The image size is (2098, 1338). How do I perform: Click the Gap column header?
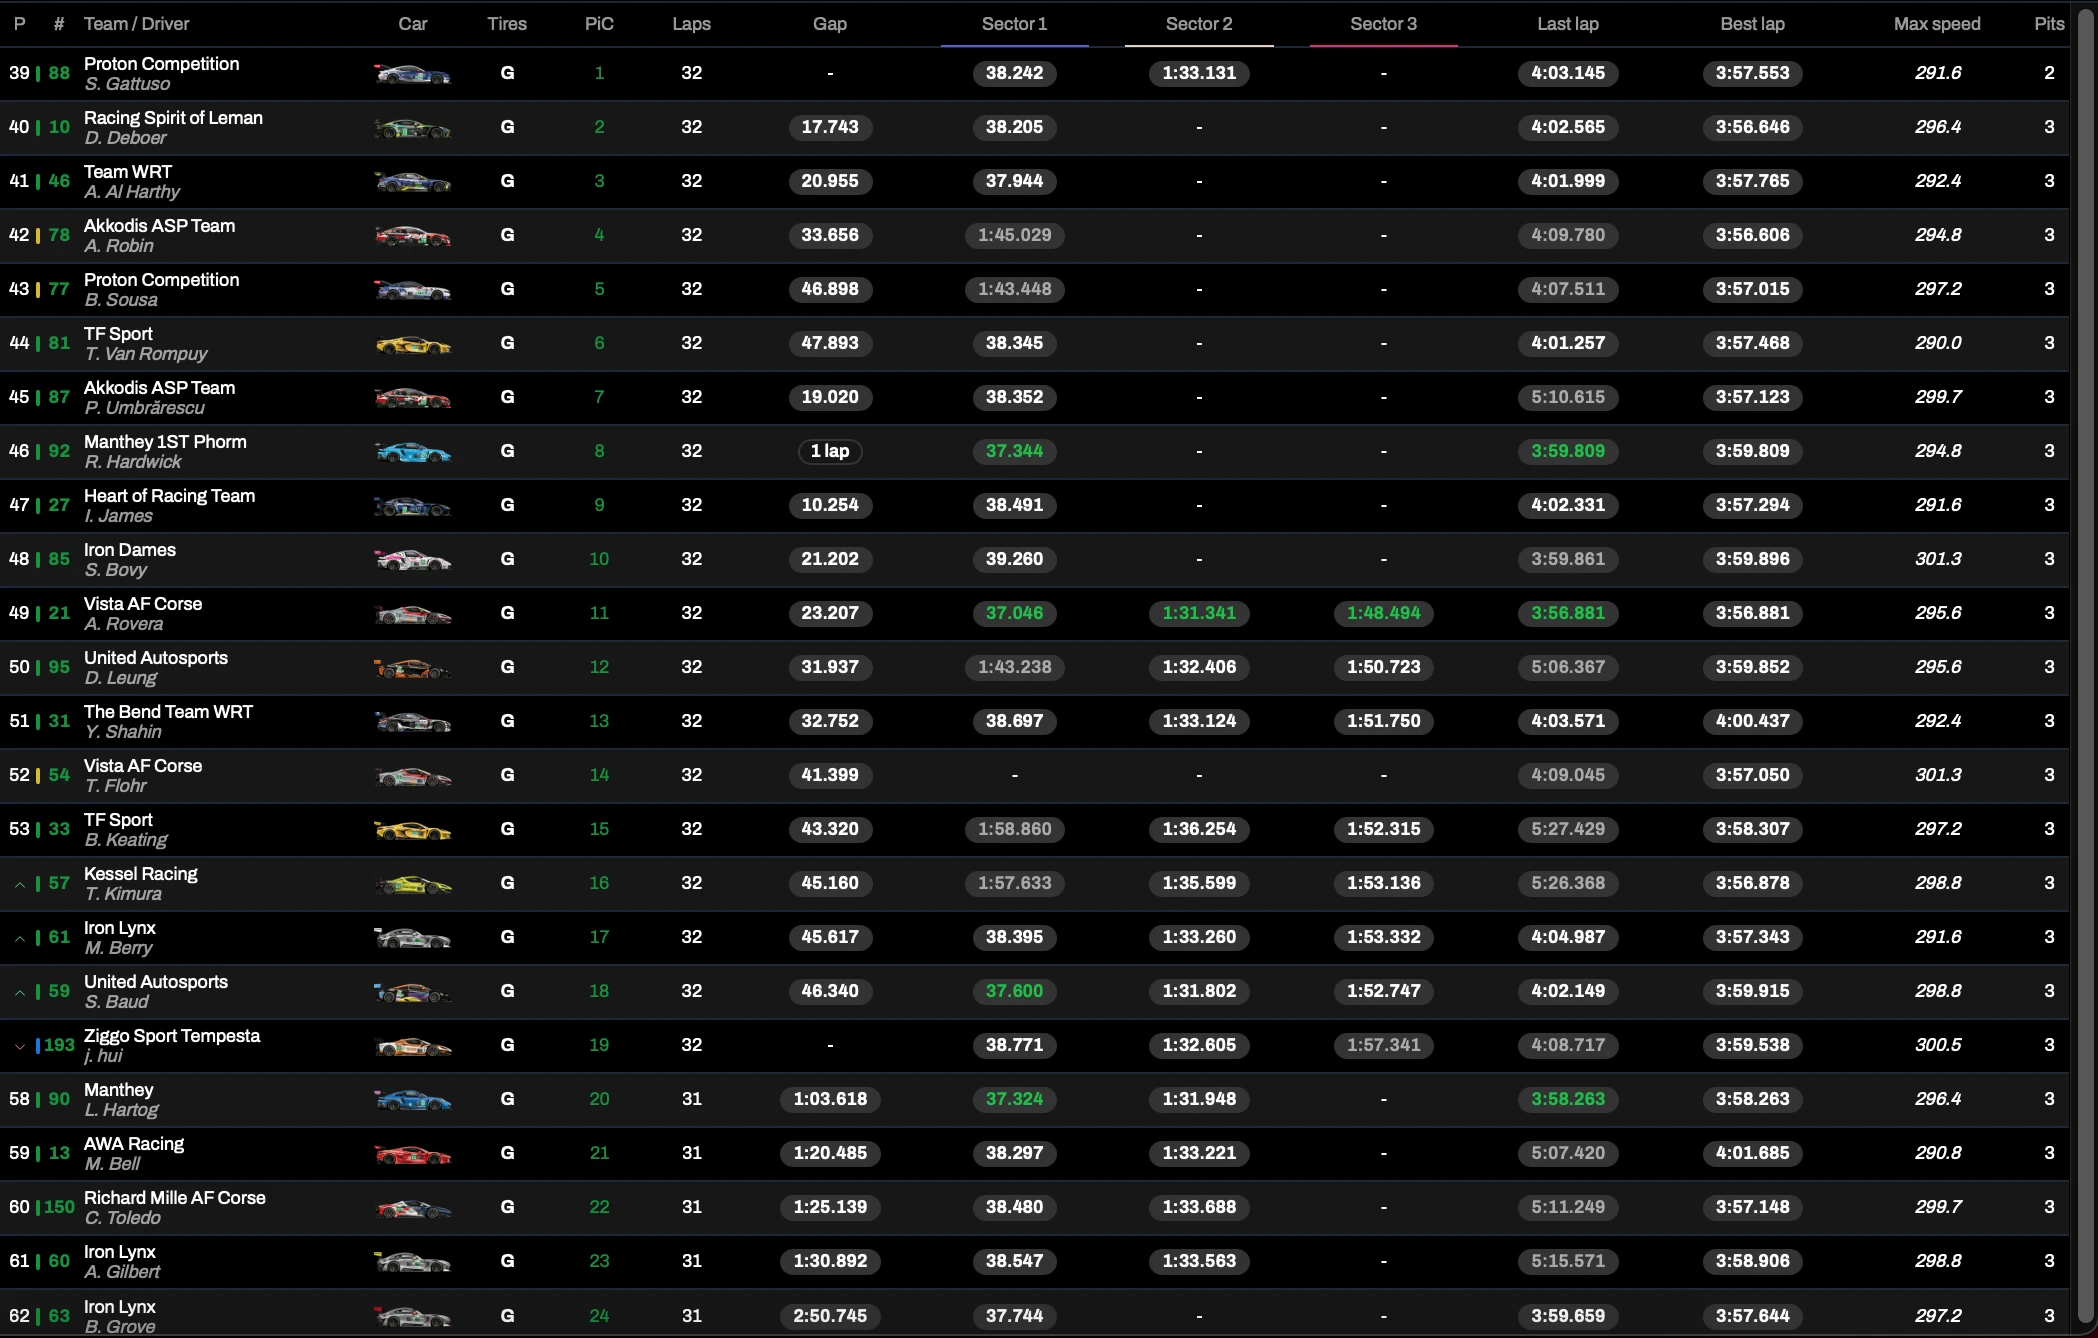(830, 24)
